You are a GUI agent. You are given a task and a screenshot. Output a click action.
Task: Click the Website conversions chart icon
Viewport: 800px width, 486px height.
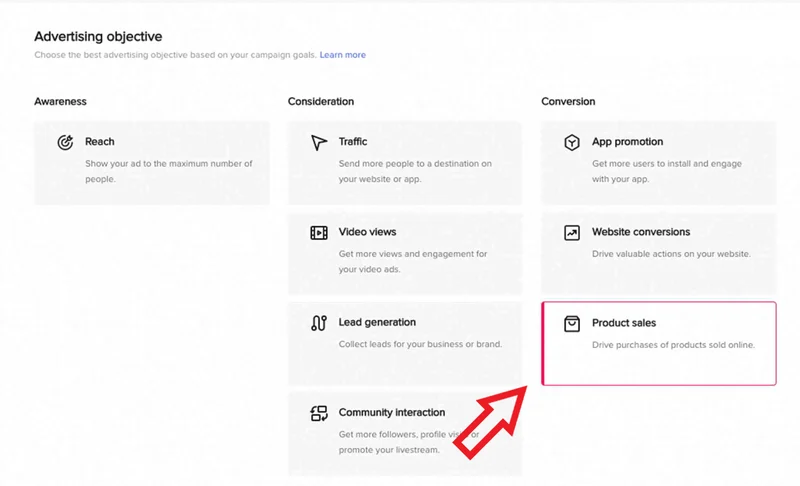[x=572, y=233]
